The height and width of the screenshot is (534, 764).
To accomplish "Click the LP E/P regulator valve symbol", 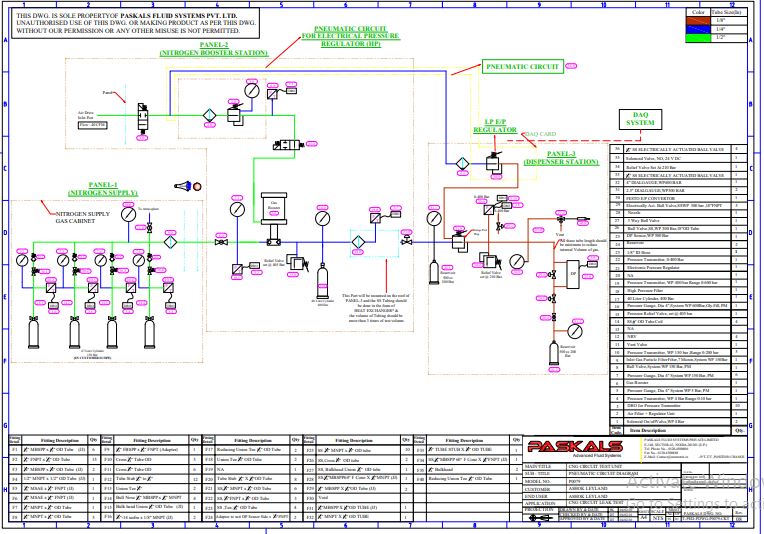I will coord(491,160).
